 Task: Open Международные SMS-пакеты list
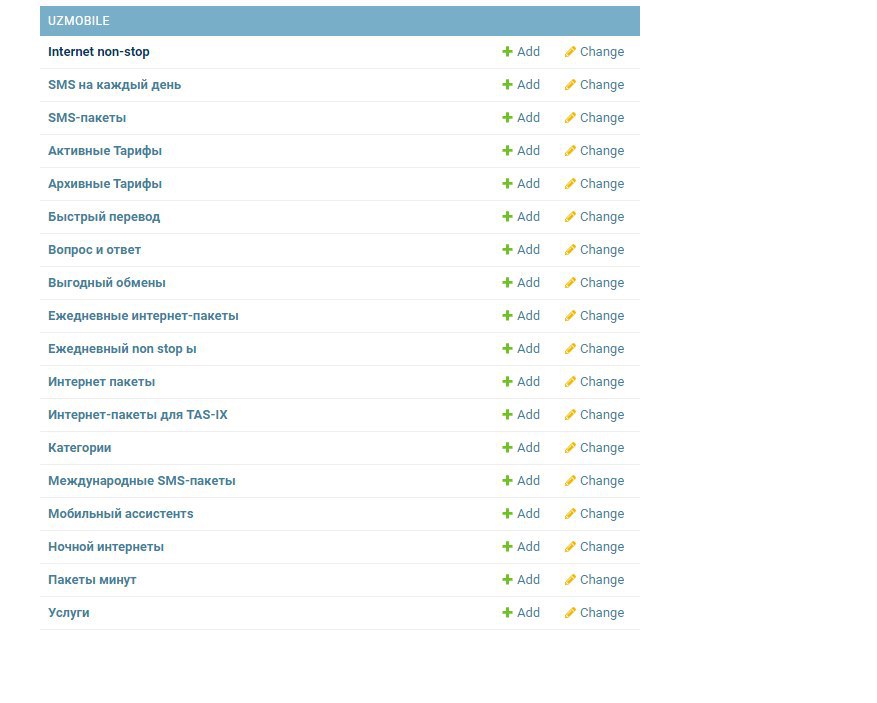(142, 480)
